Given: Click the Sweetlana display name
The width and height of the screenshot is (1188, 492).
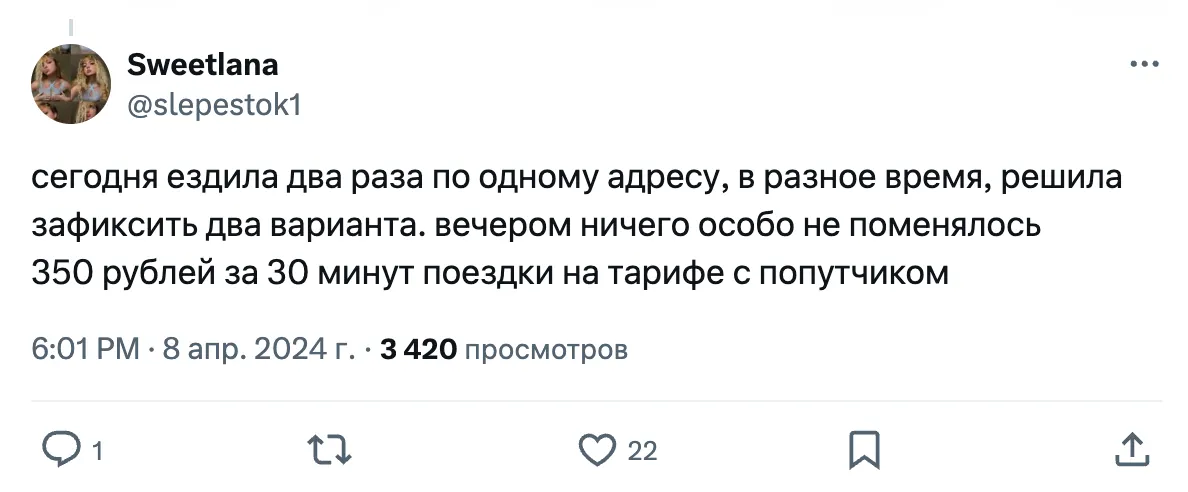Looking at the screenshot, I should tap(203, 66).
